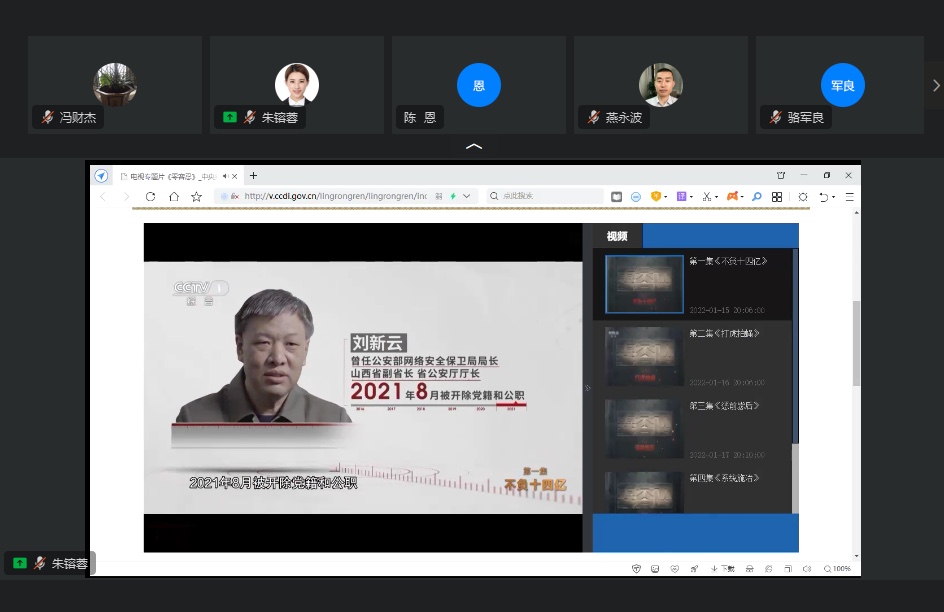
Task: Click the microphone icon next to 冯财杰
Action: [x=47, y=118]
